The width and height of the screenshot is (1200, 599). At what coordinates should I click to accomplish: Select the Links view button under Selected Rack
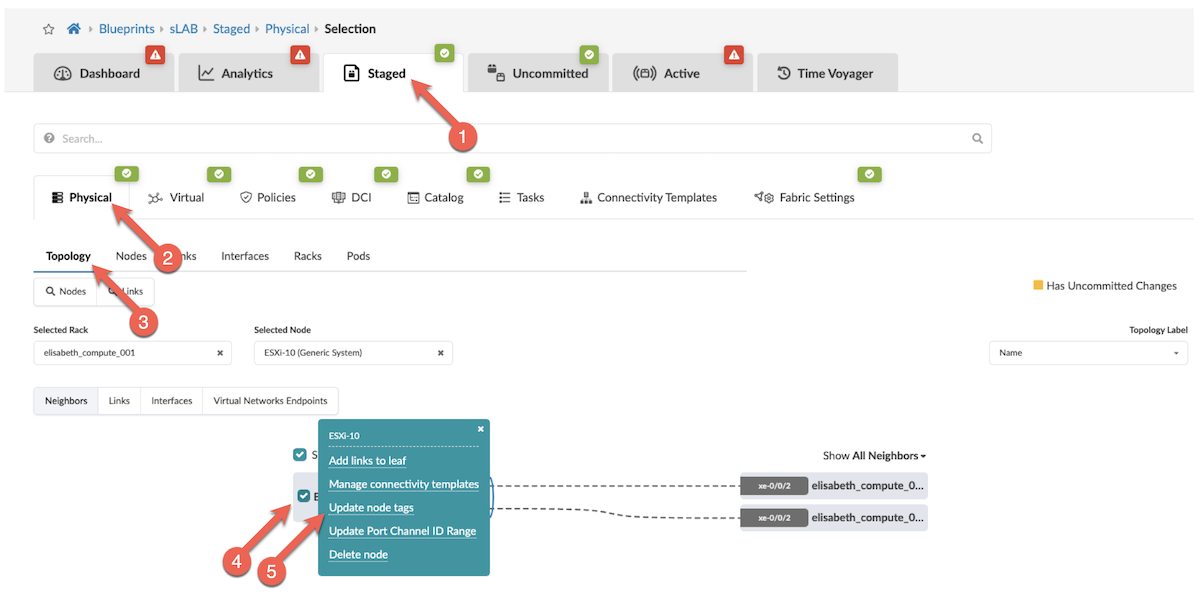(x=119, y=401)
